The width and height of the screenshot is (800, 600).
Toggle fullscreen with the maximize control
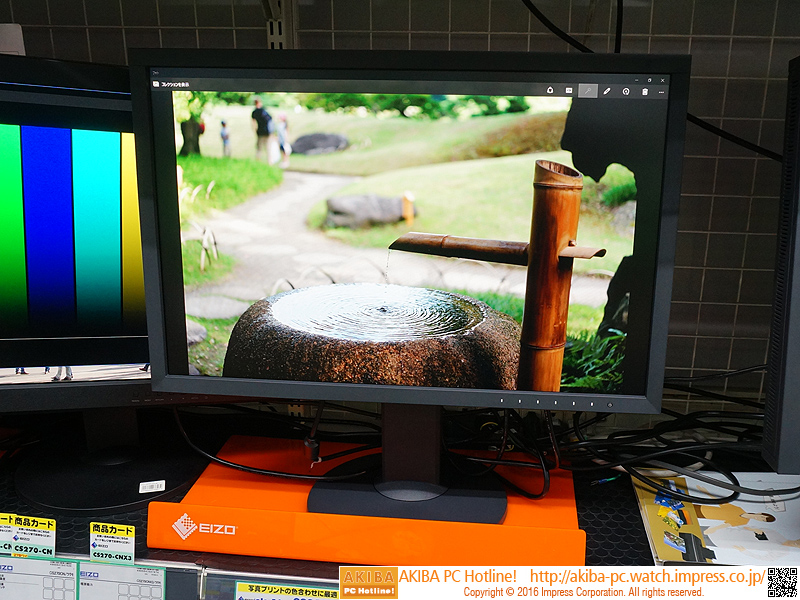[648, 79]
